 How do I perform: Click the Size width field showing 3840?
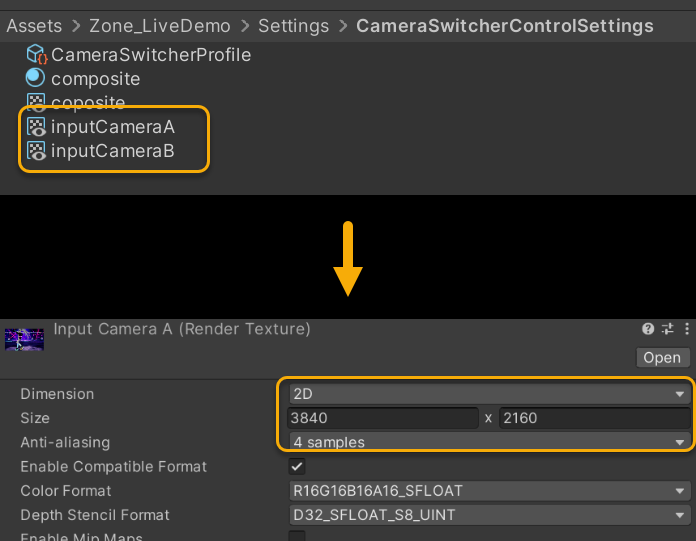(382, 418)
